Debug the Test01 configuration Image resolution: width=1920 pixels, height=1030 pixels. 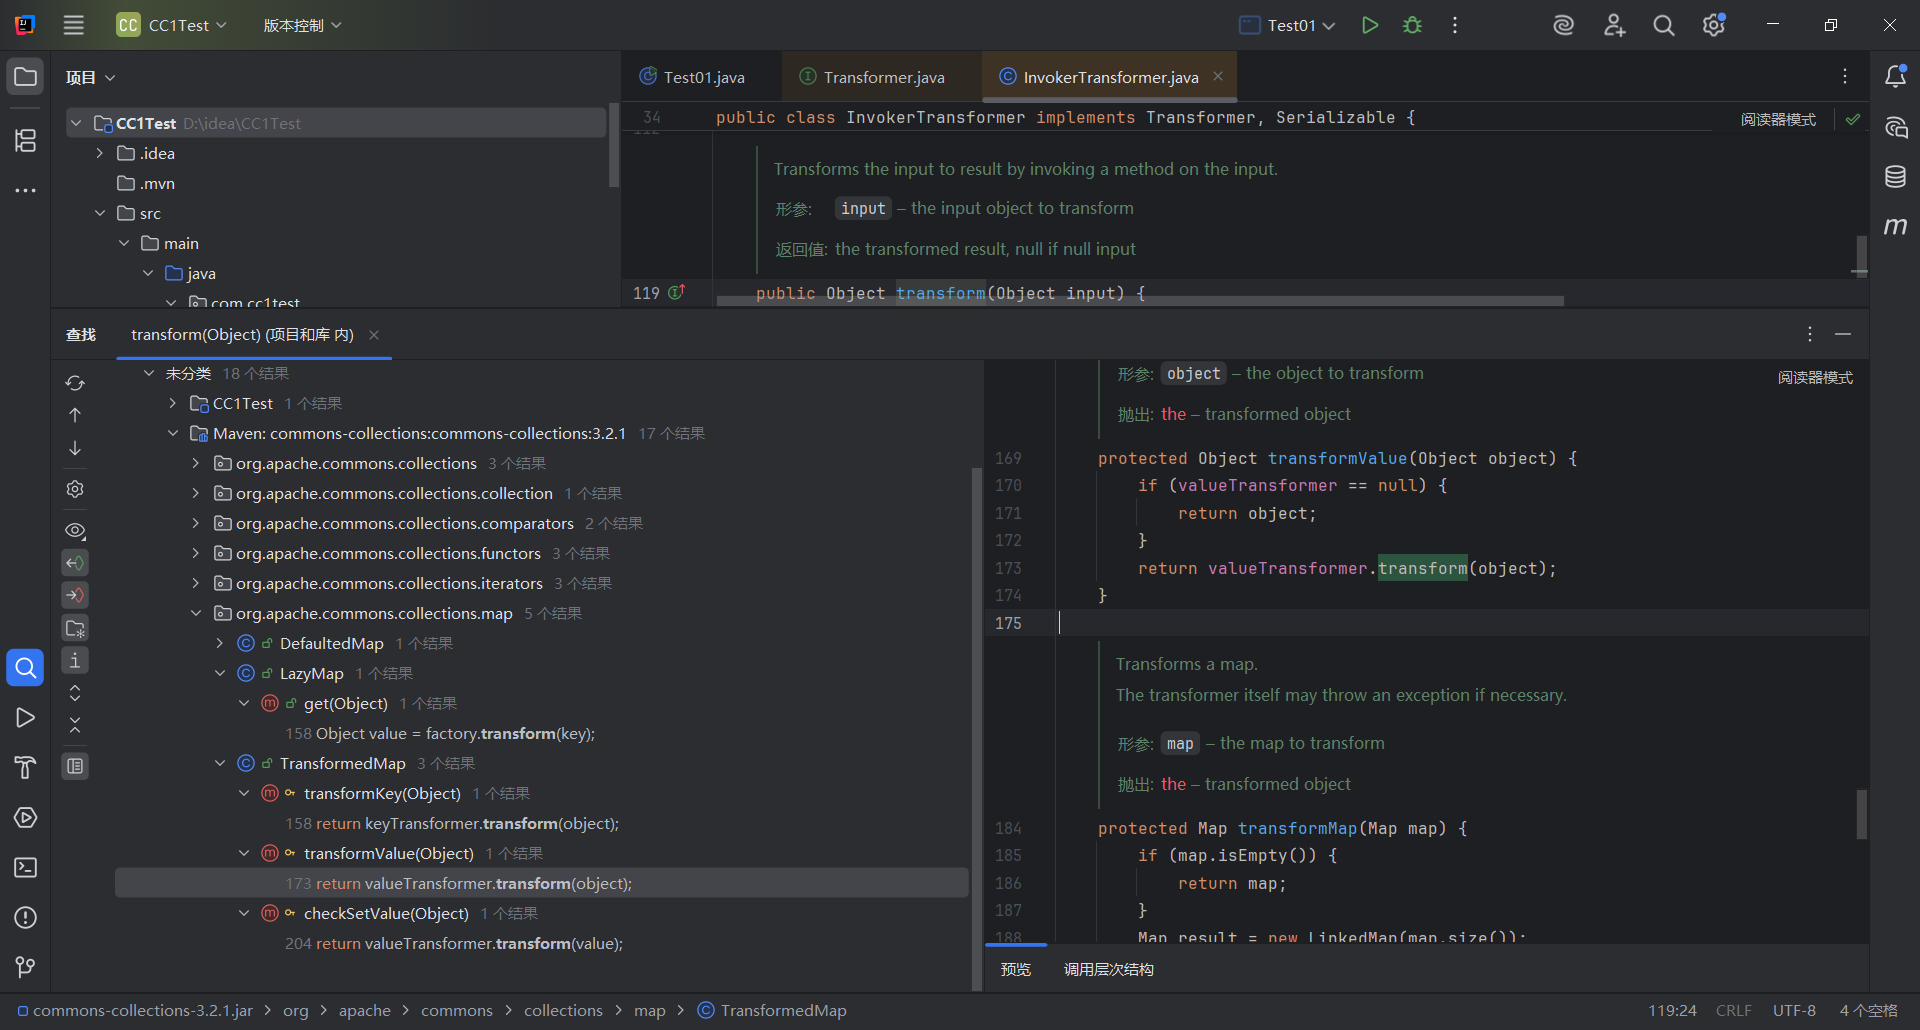click(1412, 25)
